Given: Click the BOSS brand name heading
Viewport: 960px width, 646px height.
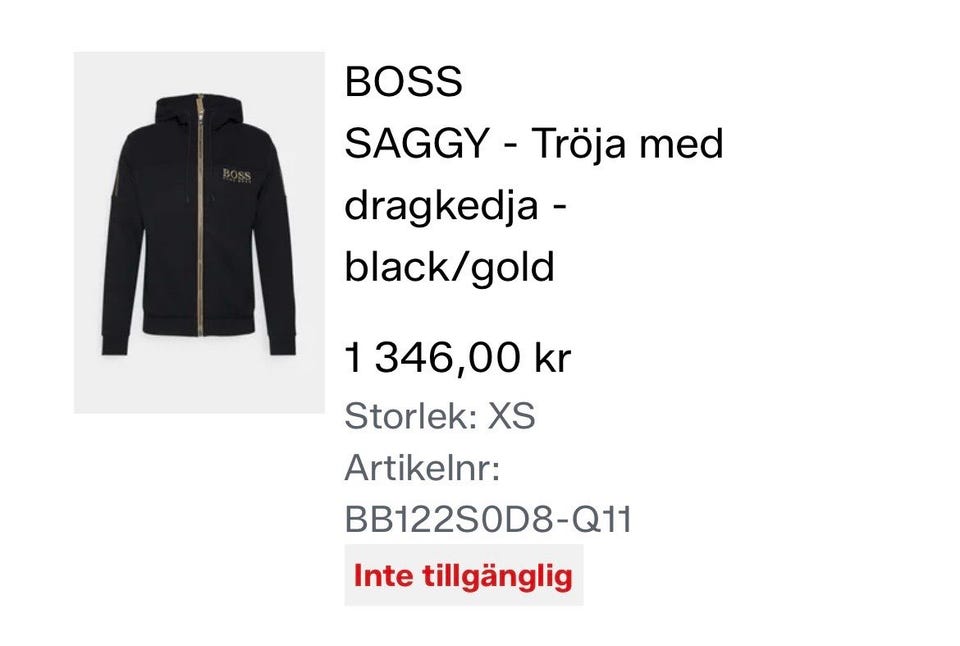Looking at the screenshot, I should tap(403, 81).
